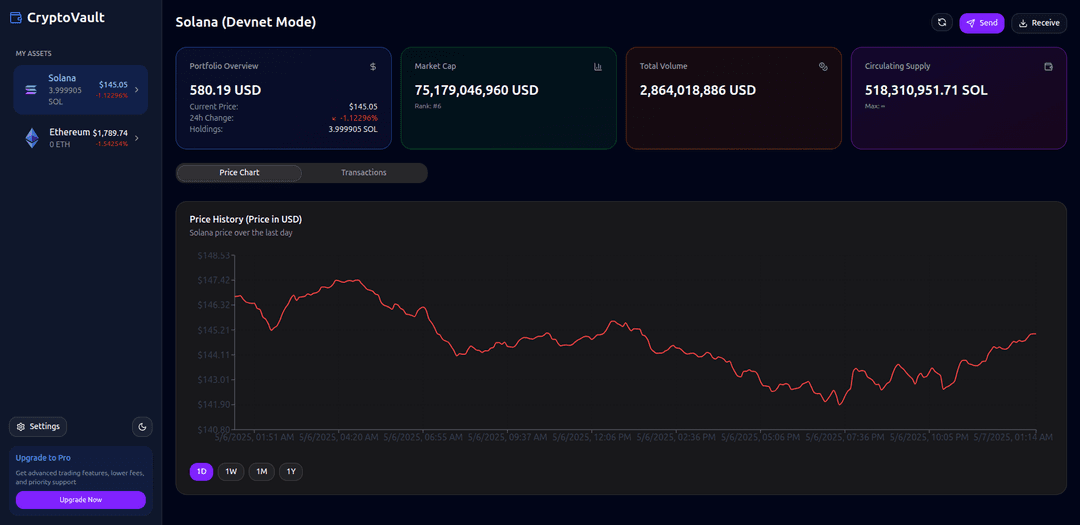Select the 1M time range
This screenshot has height=525, width=1080.
tap(262, 471)
